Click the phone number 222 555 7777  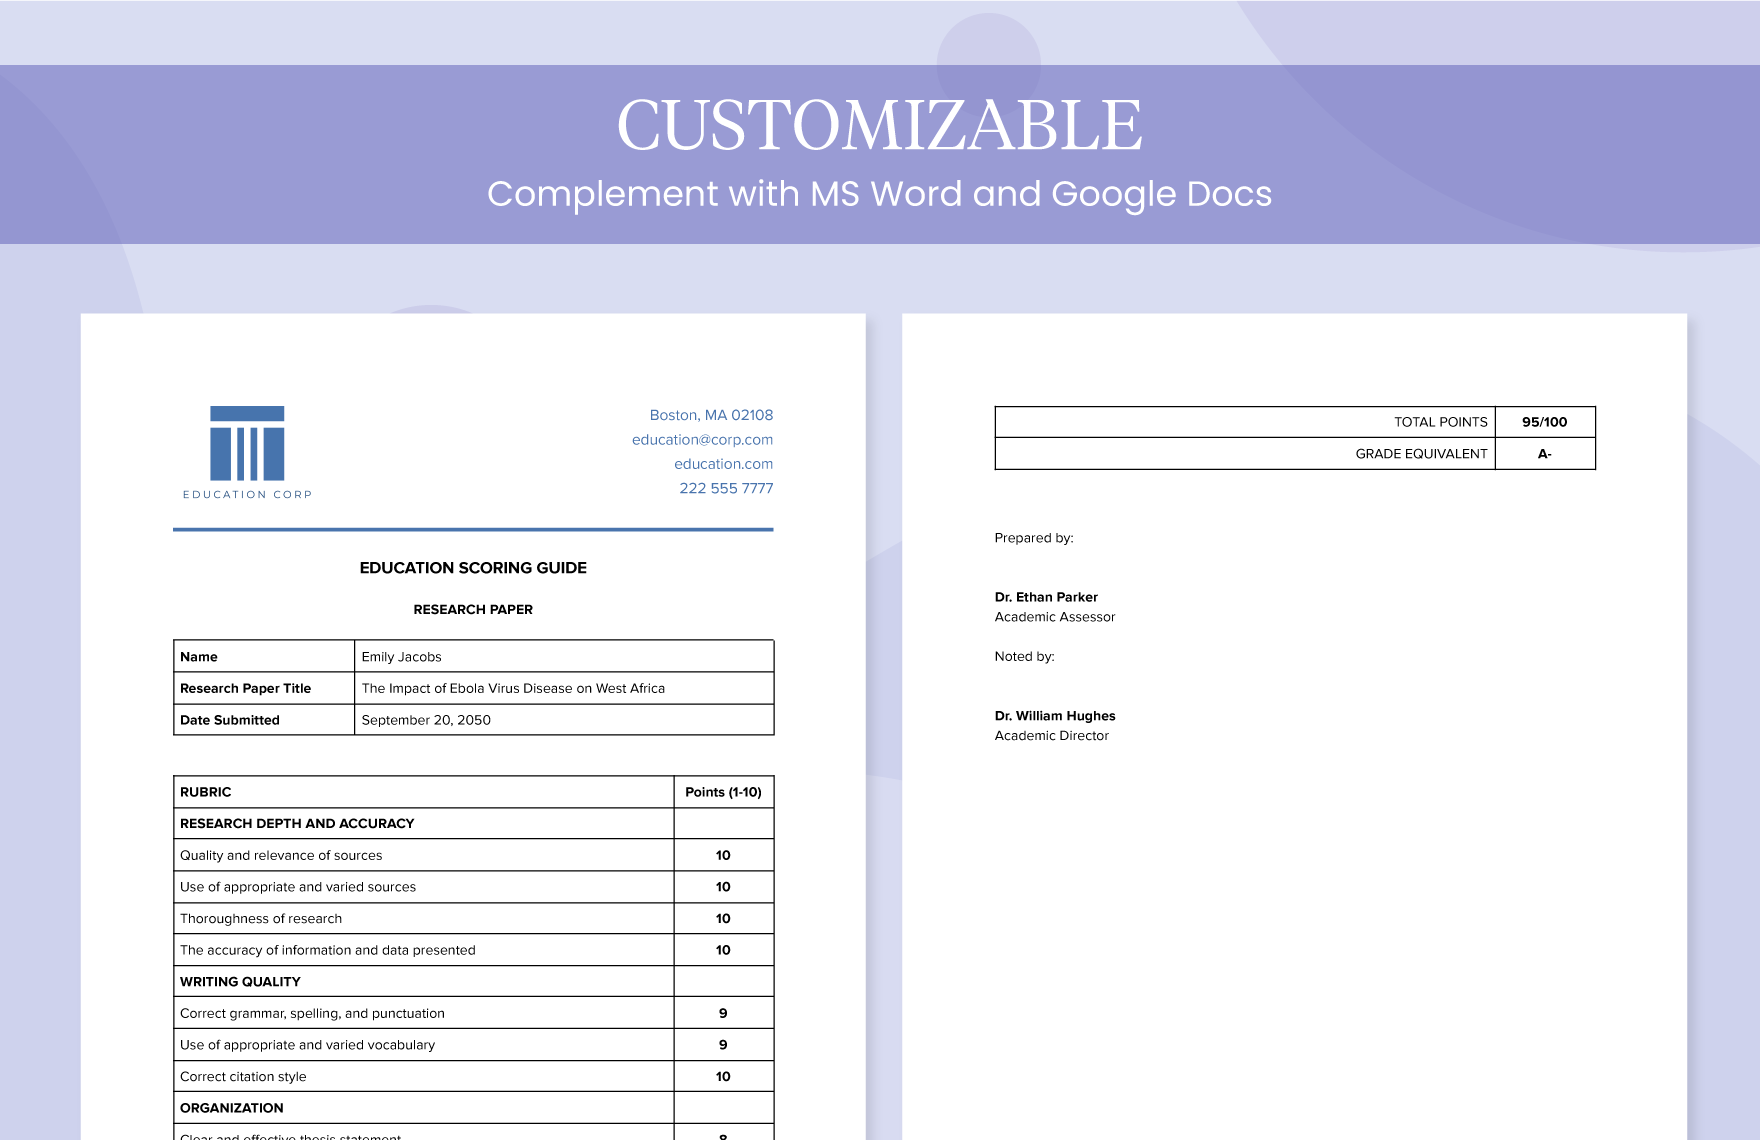[726, 488]
